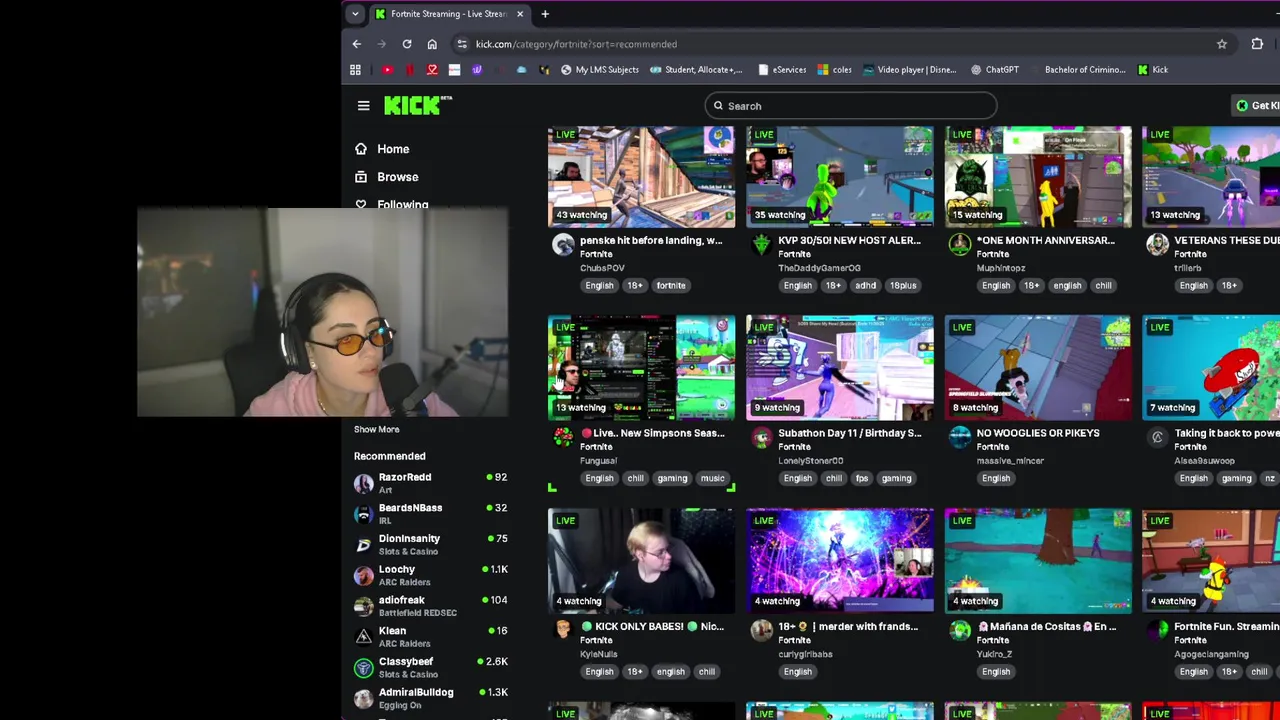Bookmark this page using the star icon
Image resolution: width=1280 pixels, height=720 pixels.
[1222, 44]
